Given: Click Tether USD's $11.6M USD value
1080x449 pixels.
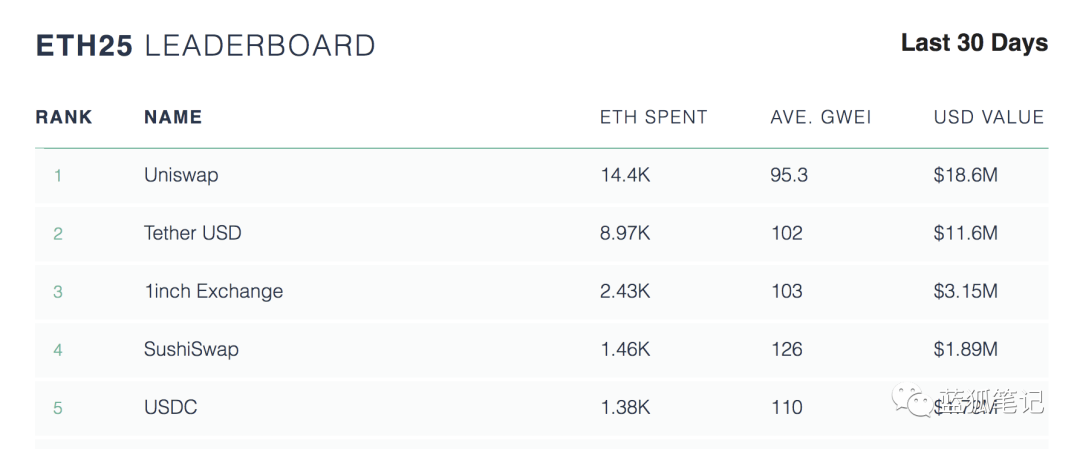Looking at the screenshot, I should 965,233.
